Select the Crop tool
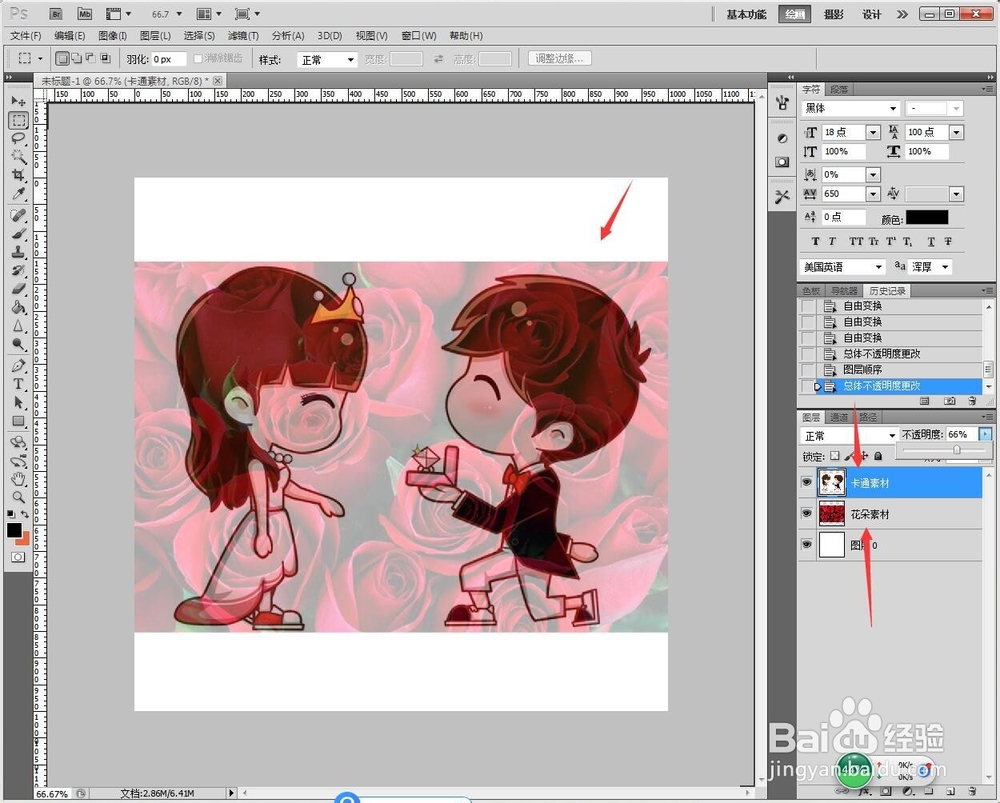1000x803 pixels. 18,175
